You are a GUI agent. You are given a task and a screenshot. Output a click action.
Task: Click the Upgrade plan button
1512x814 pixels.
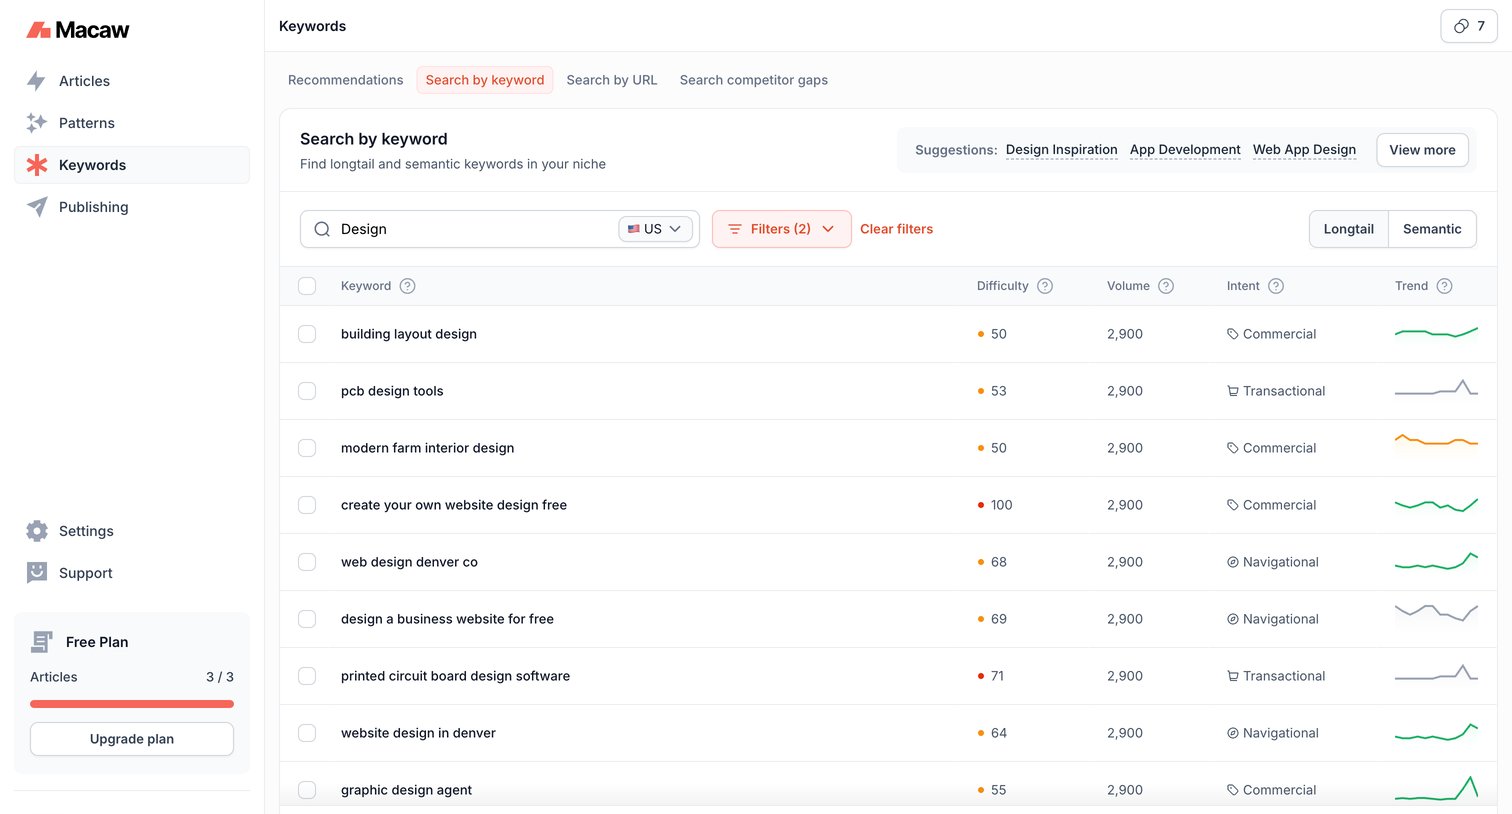click(132, 739)
